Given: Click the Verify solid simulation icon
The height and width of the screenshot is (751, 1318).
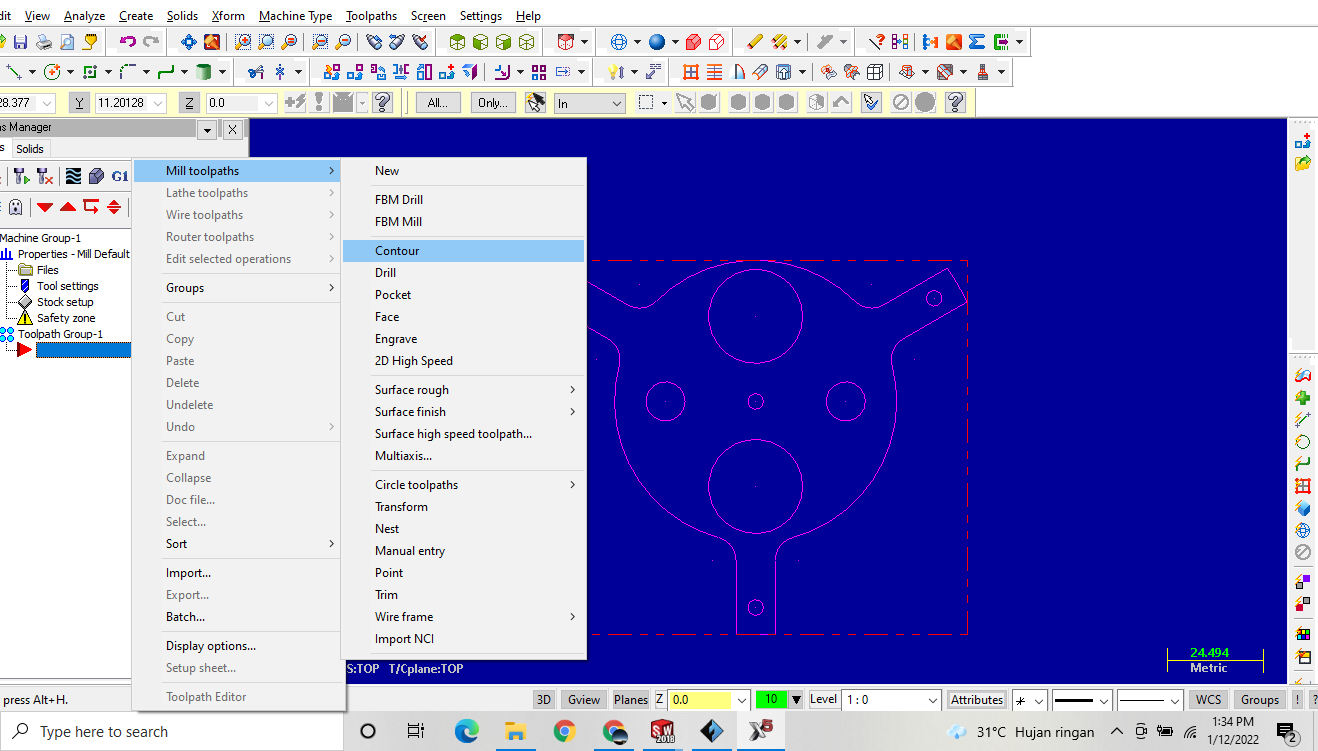Looking at the screenshot, I should pyautogui.click(x=97, y=176).
